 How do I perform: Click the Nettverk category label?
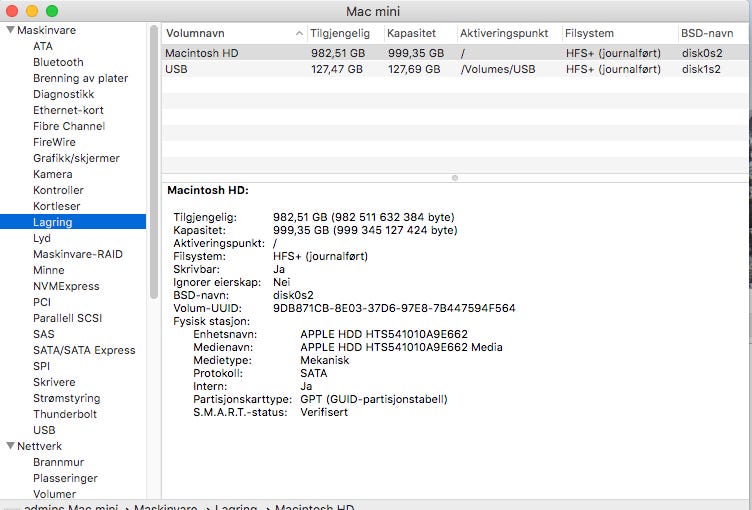[x=39, y=446]
